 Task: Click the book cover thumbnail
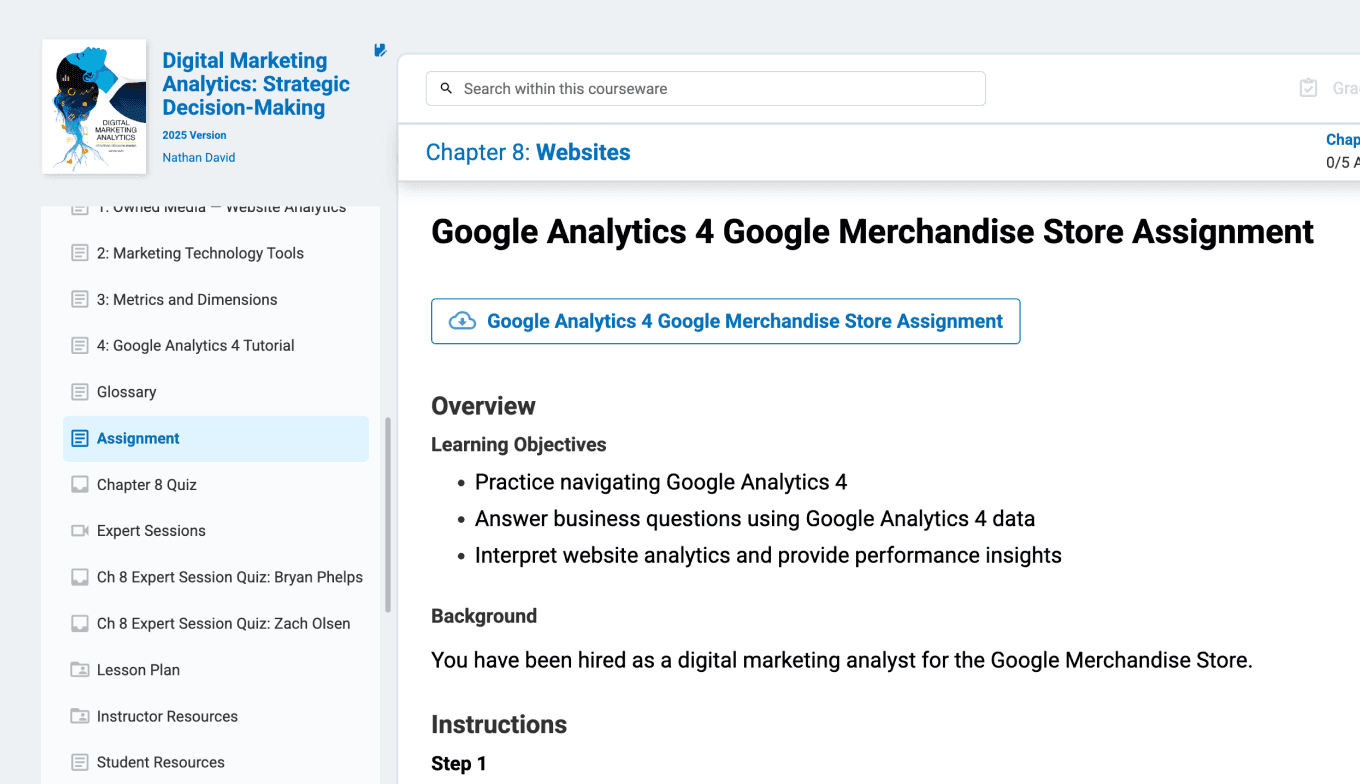(x=94, y=107)
